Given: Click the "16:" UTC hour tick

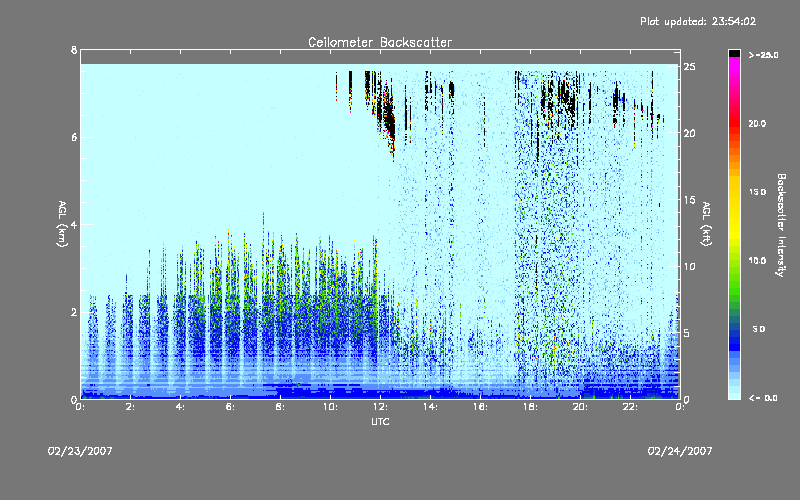Looking at the screenshot, I should [x=481, y=407].
